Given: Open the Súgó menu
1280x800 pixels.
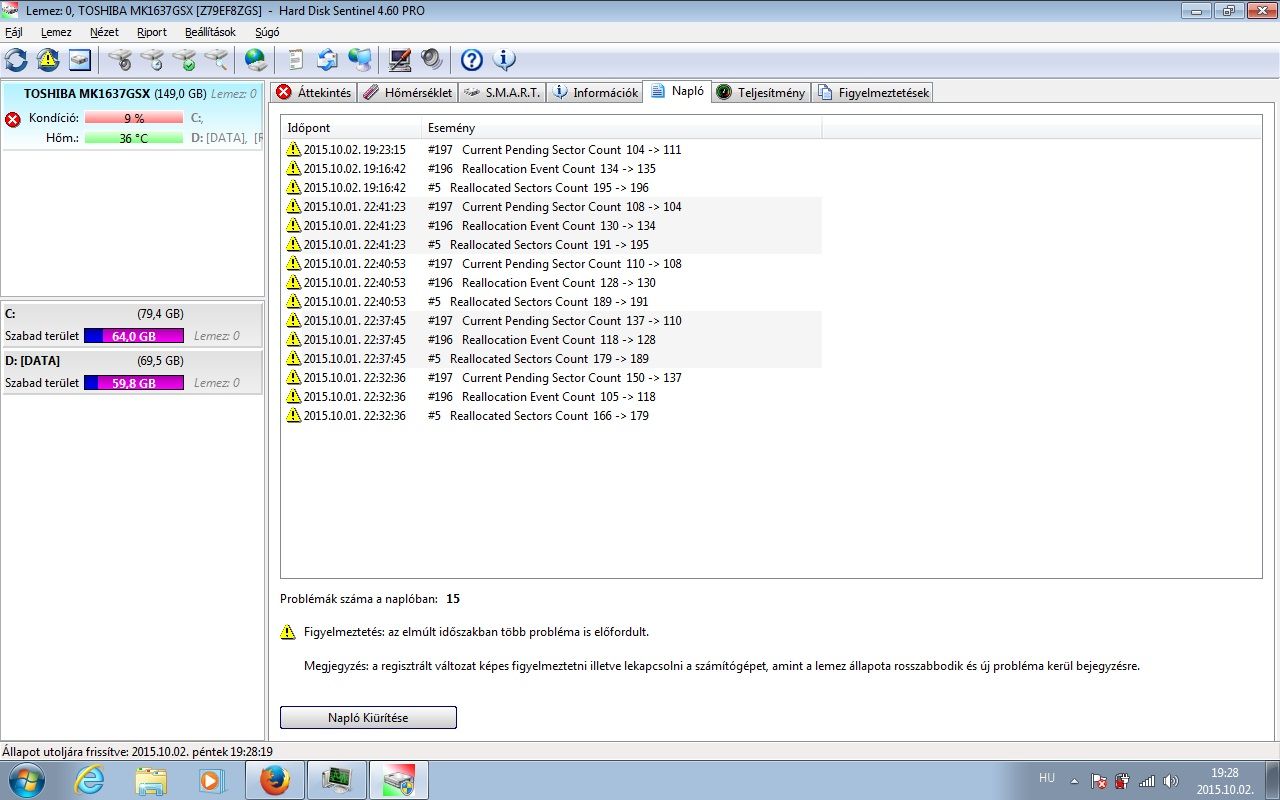Looking at the screenshot, I should [x=267, y=32].
